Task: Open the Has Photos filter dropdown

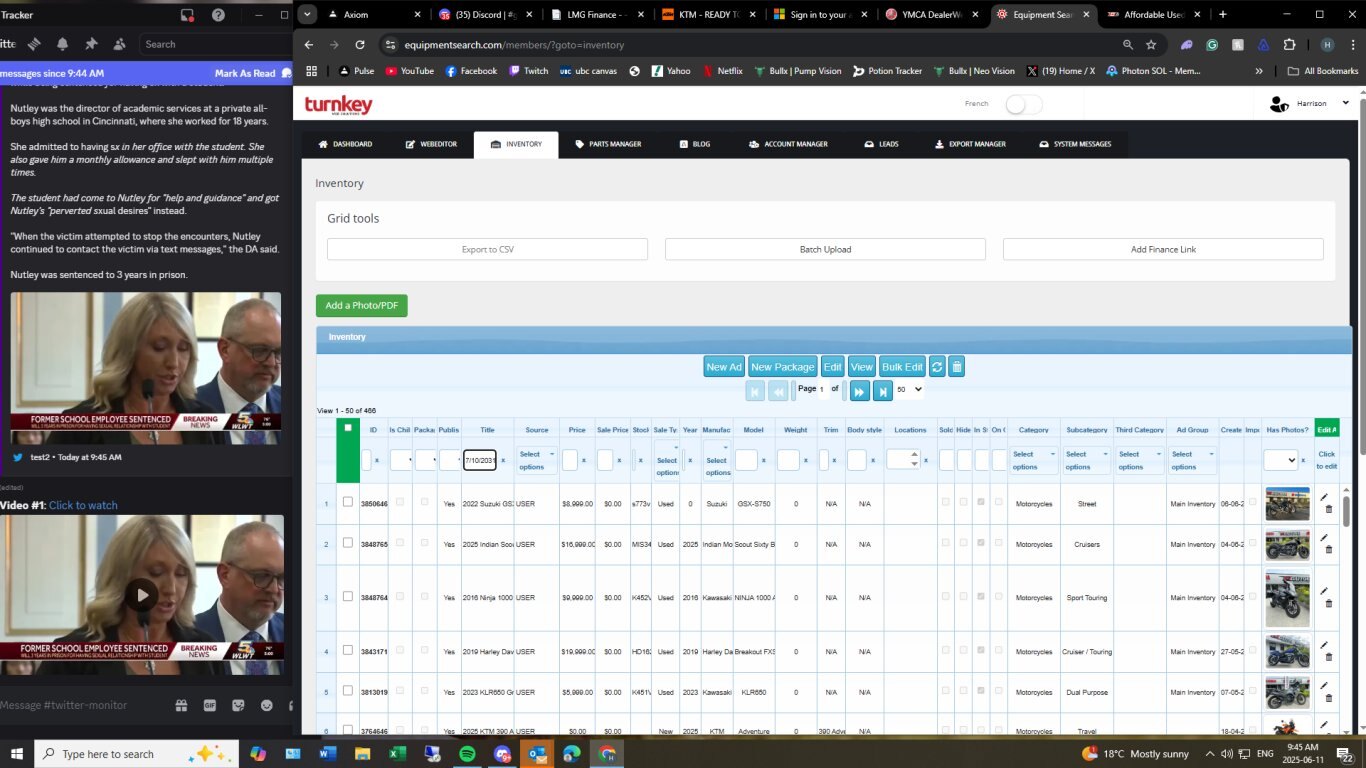Action: tap(1281, 460)
